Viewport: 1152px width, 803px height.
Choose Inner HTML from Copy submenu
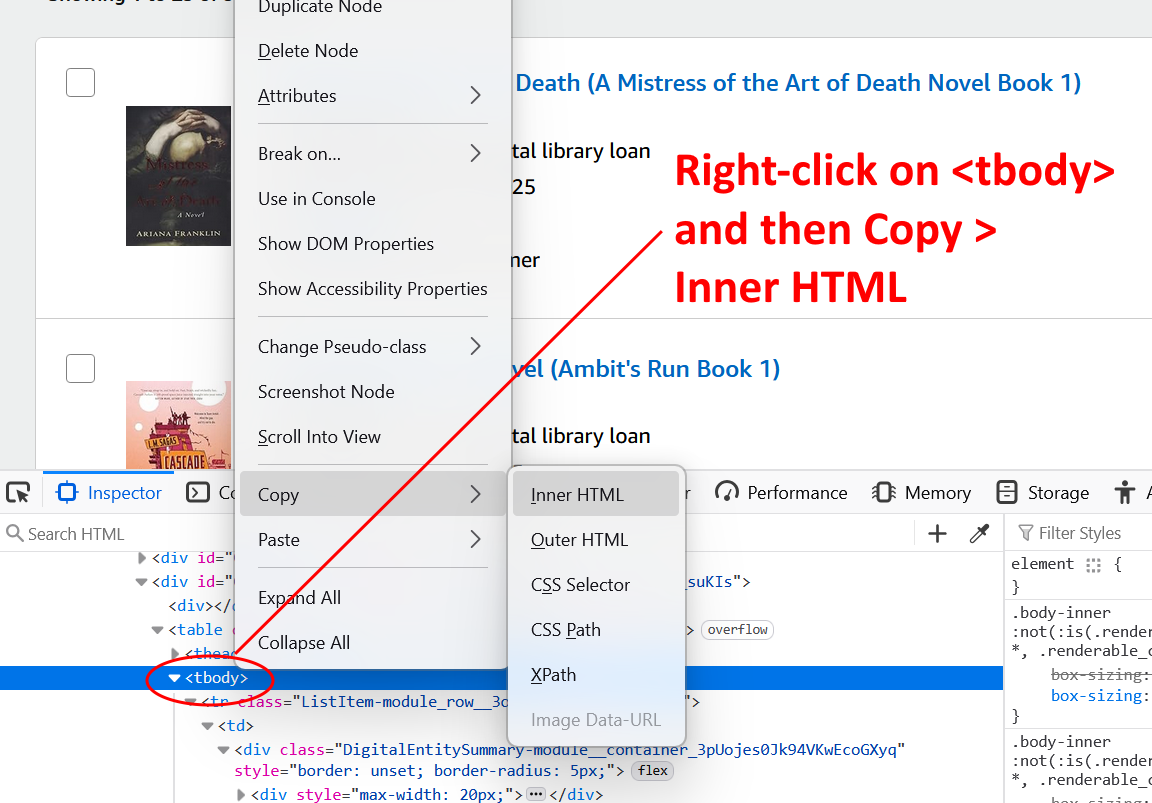click(596, 494)
